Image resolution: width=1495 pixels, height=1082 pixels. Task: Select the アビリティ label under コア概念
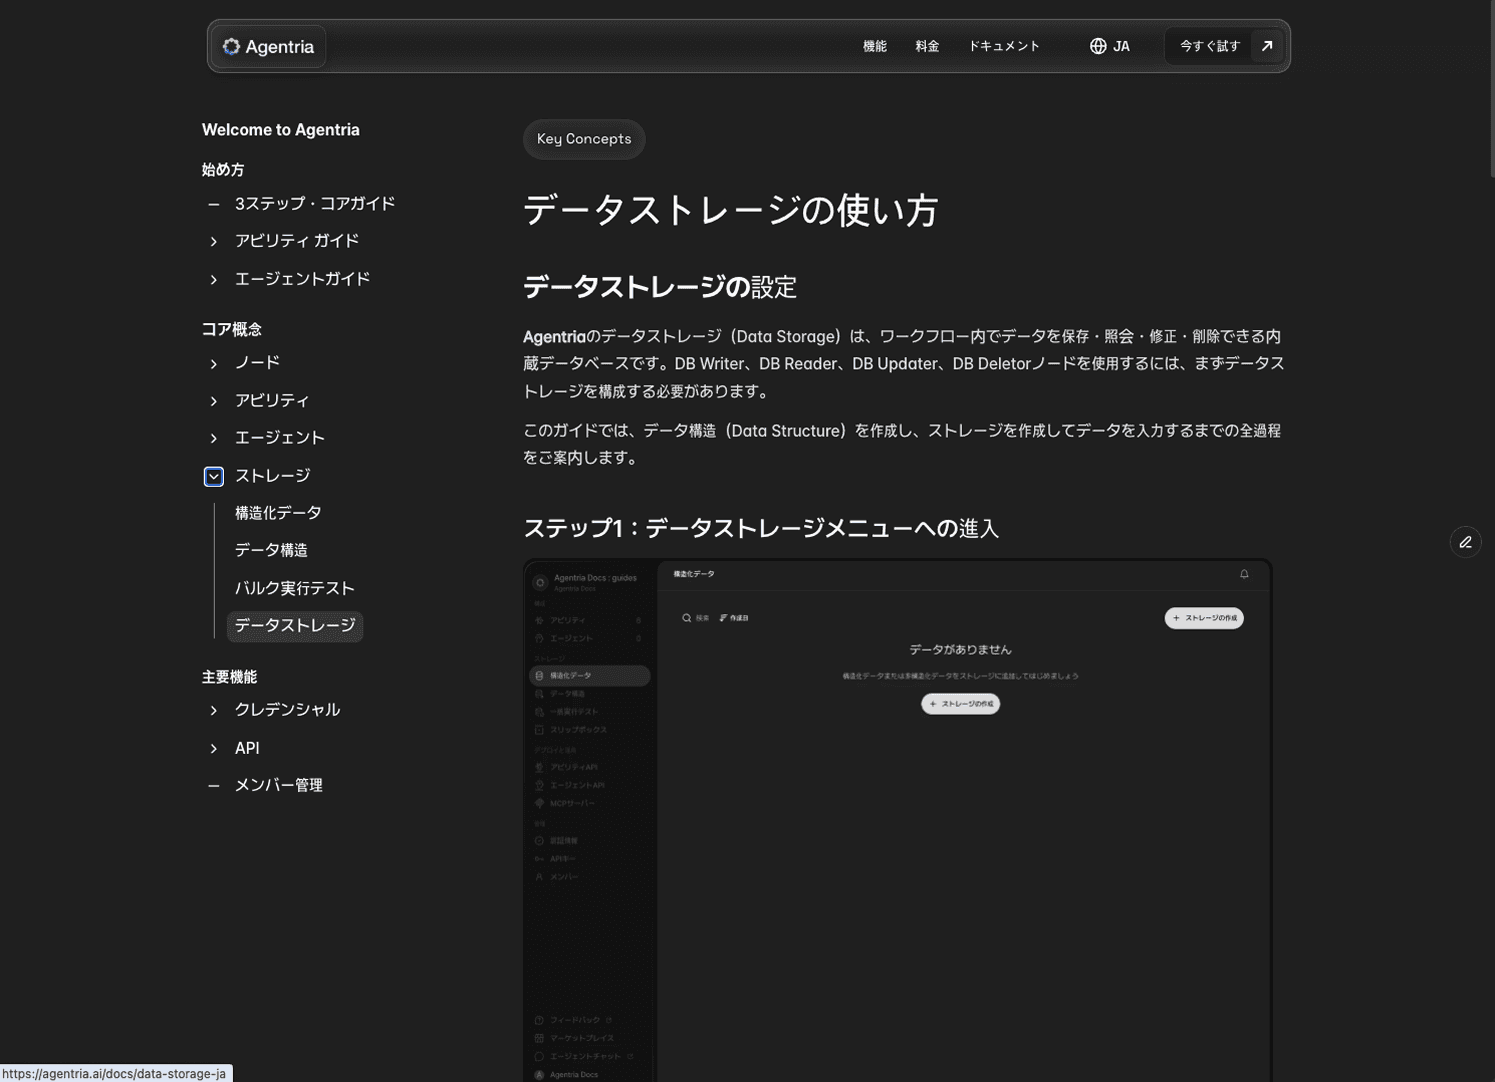coord(272,401)
